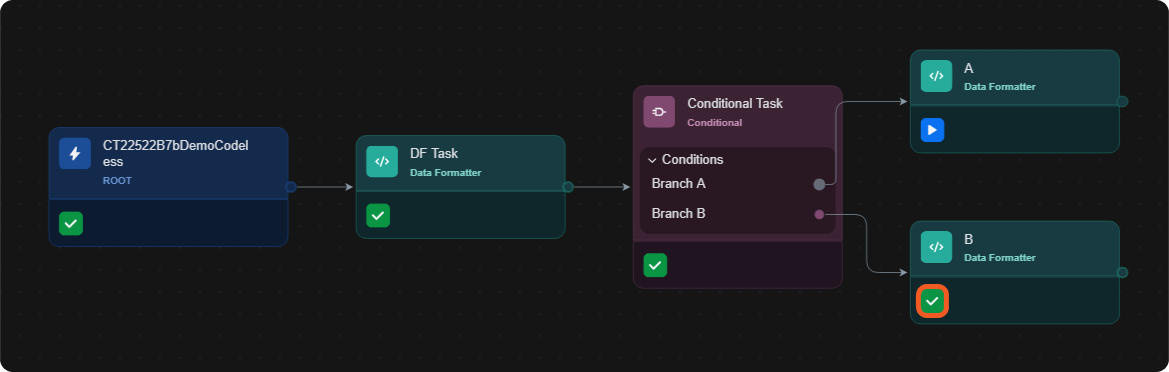1169x372 pixels.
Task: Click the Data Formatter label under DF Task
Action: [x=446, y=173]
